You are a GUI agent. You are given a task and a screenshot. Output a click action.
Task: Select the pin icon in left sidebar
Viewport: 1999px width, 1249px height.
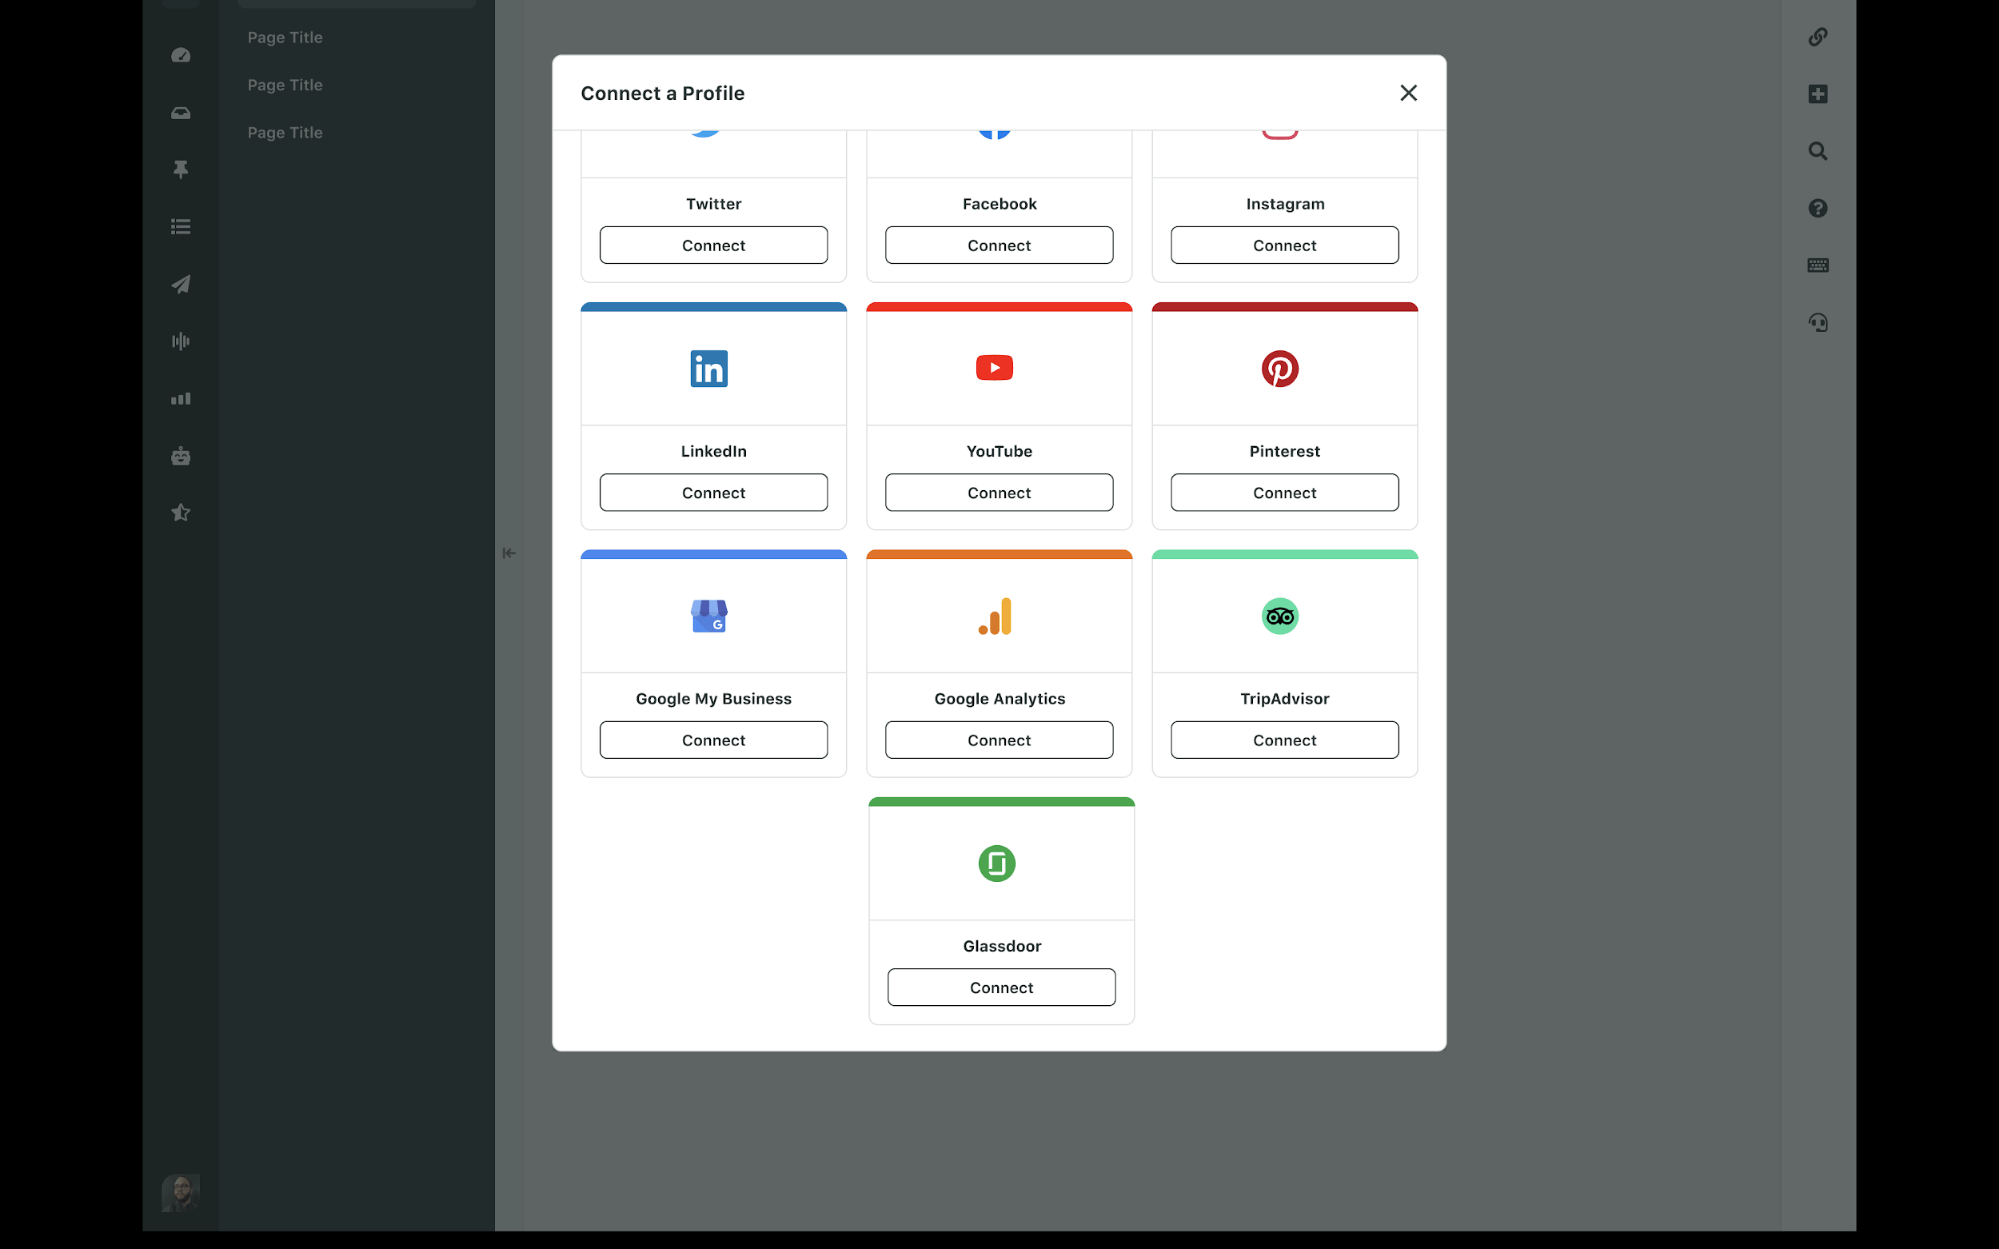point(180,169)
